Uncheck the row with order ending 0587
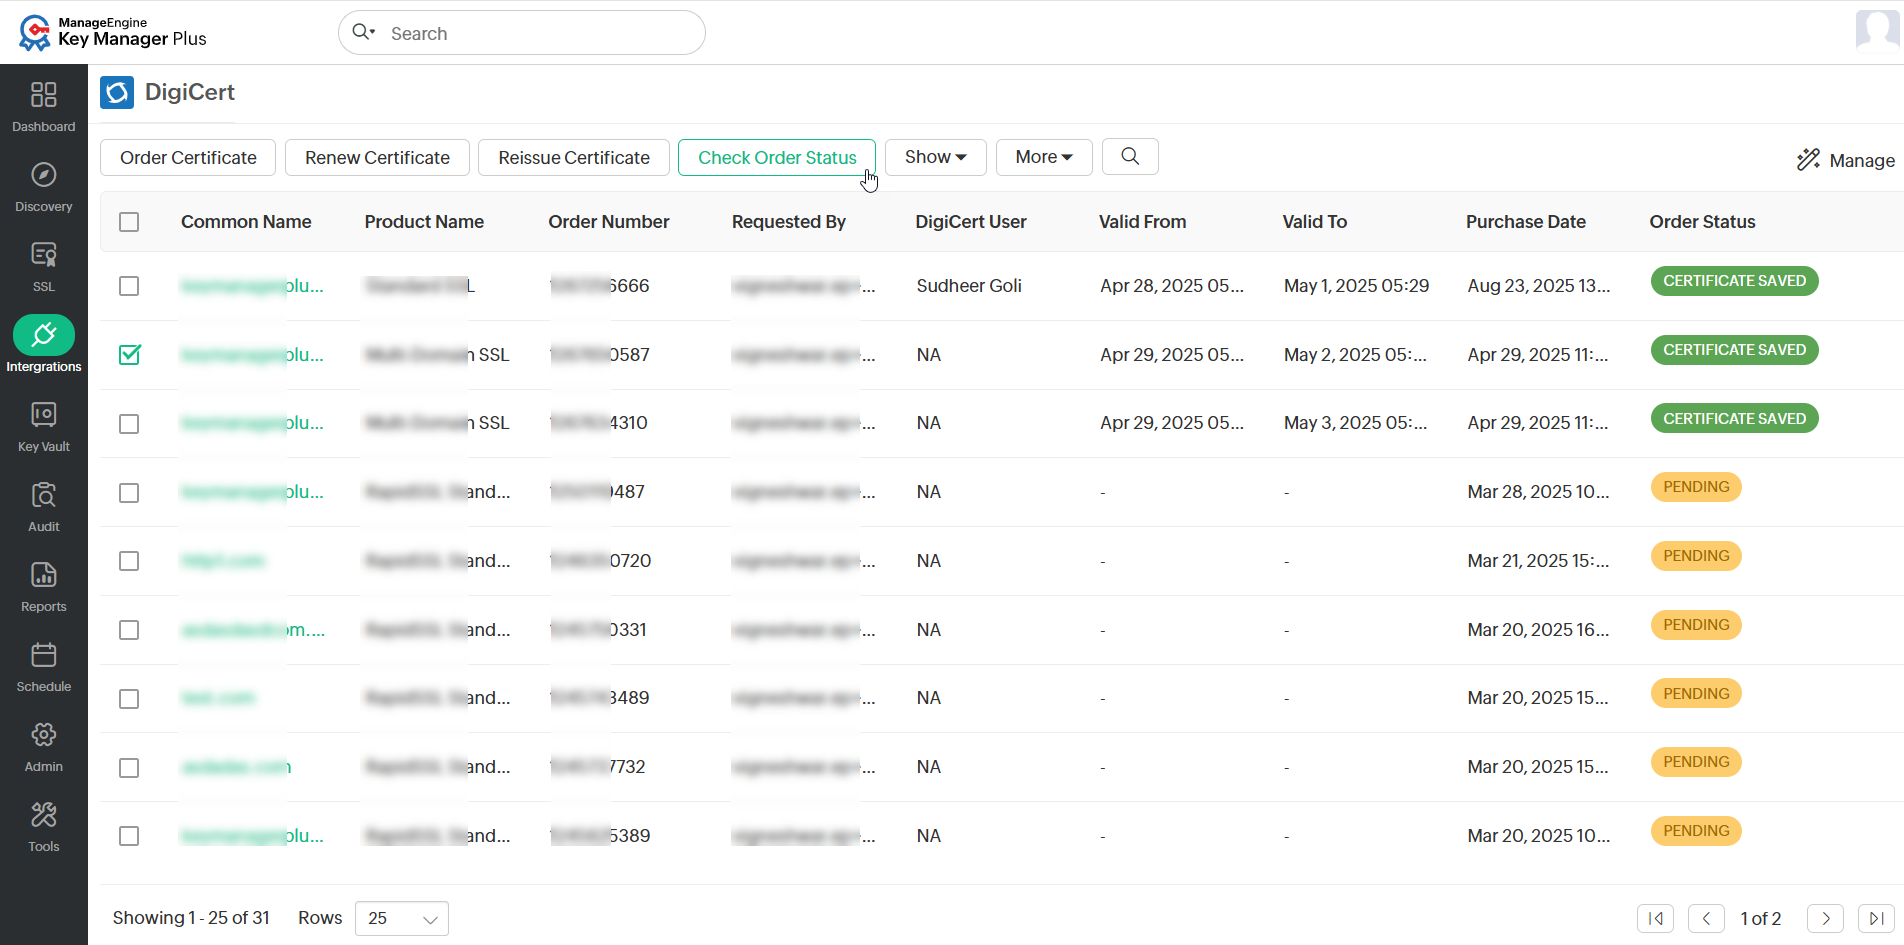 tap(129, 355)
